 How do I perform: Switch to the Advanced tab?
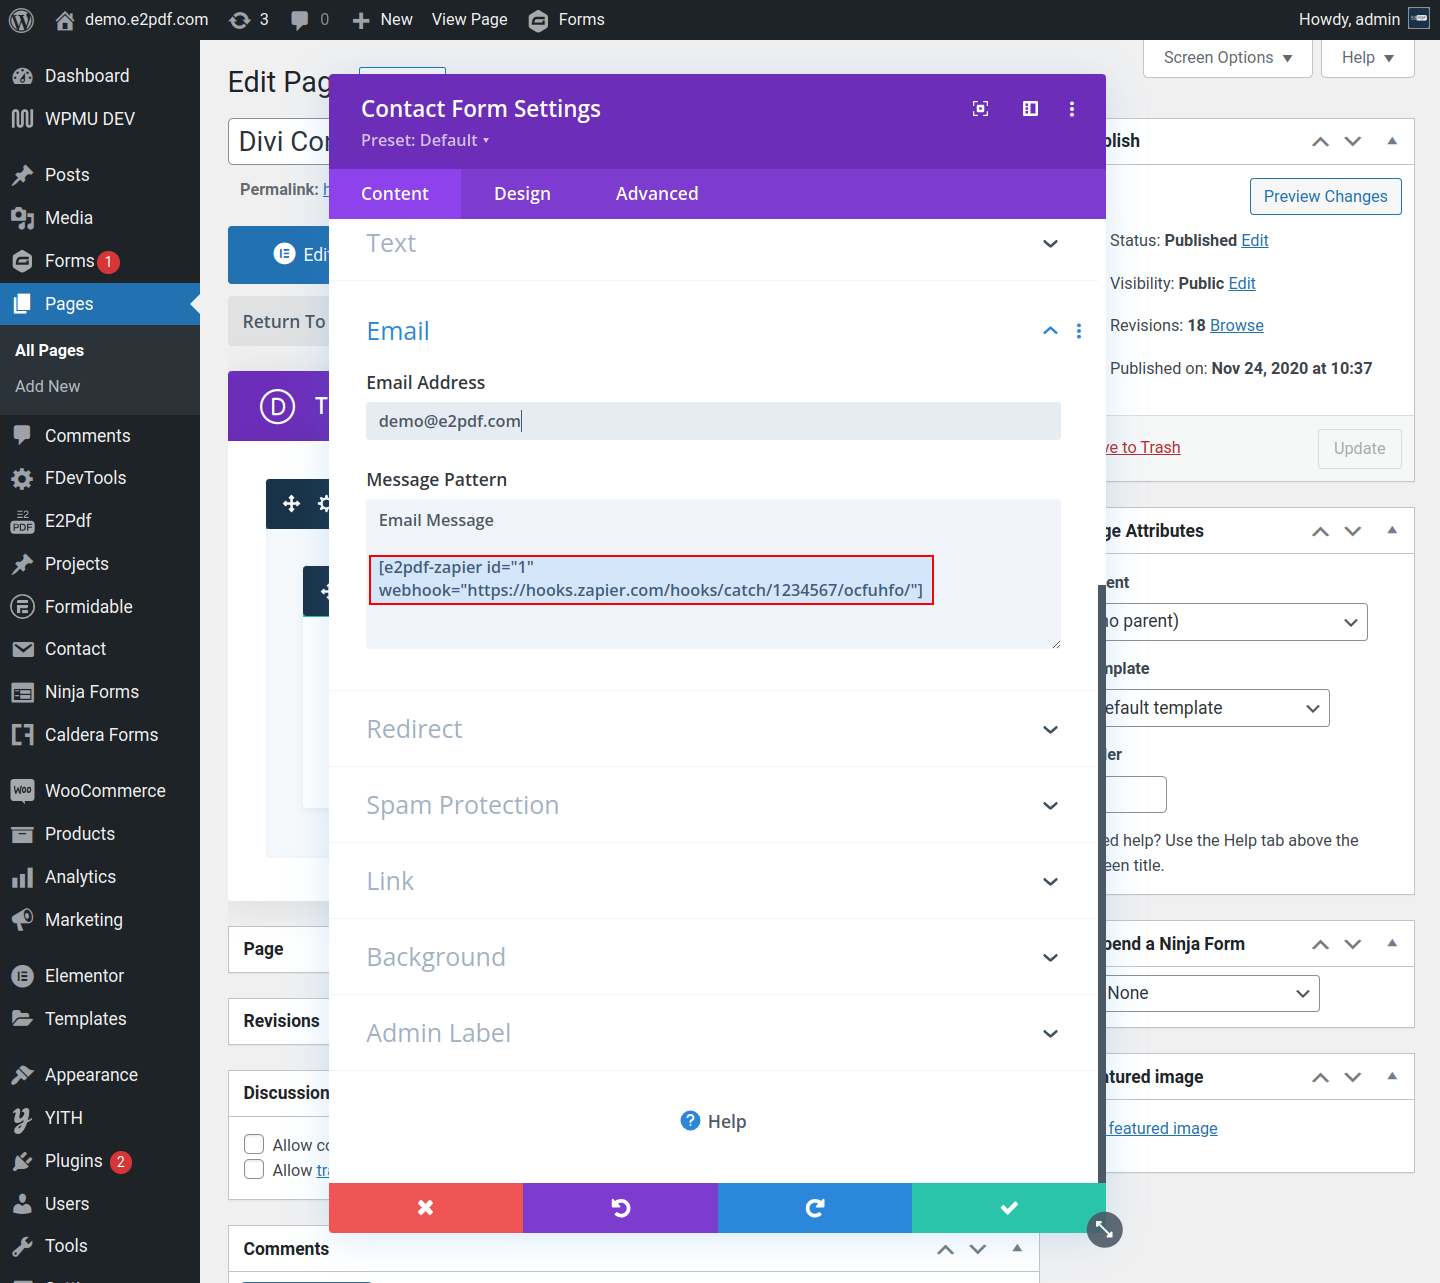(657, 194)
